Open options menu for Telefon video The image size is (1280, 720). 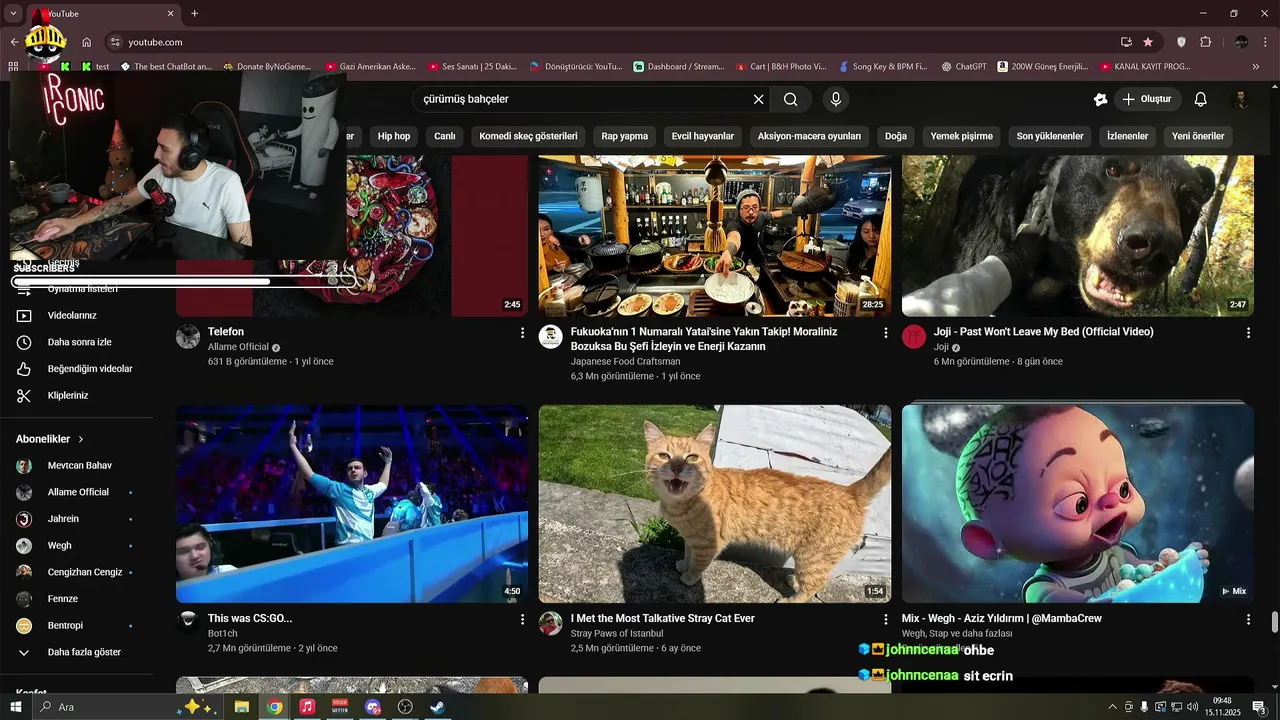[522, 332]
